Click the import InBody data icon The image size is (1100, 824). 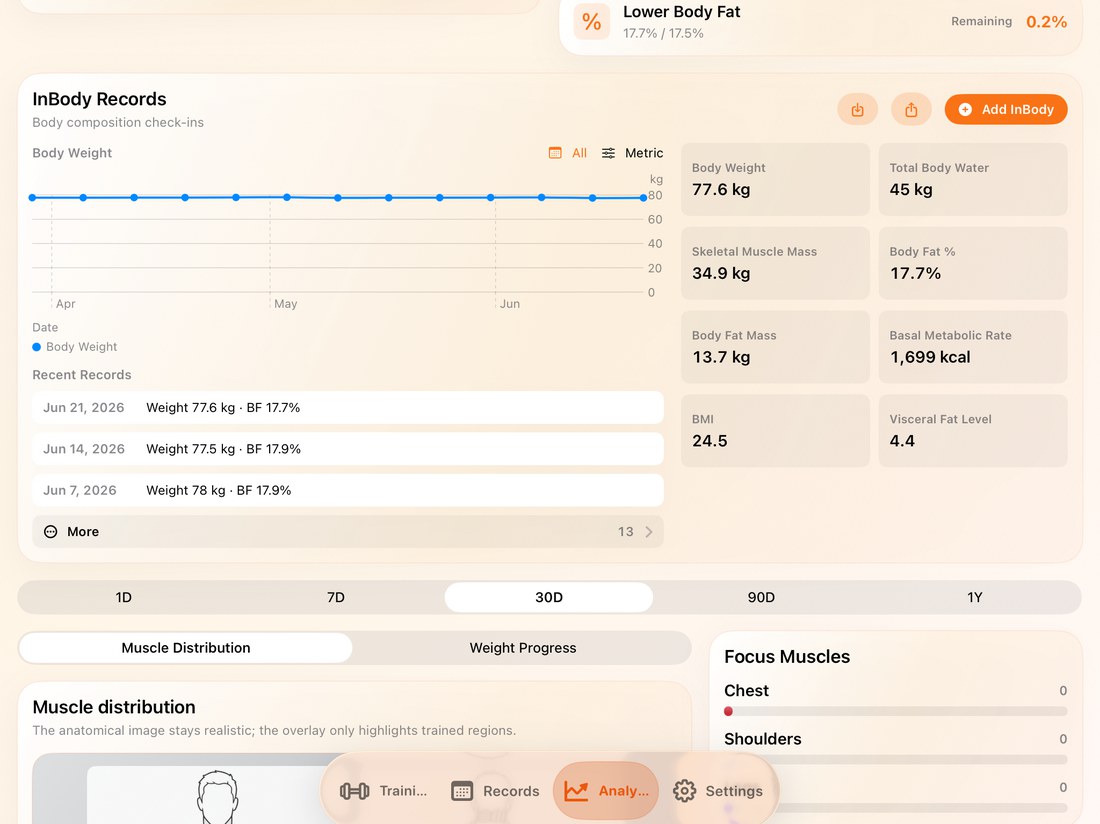coord(857,110)
